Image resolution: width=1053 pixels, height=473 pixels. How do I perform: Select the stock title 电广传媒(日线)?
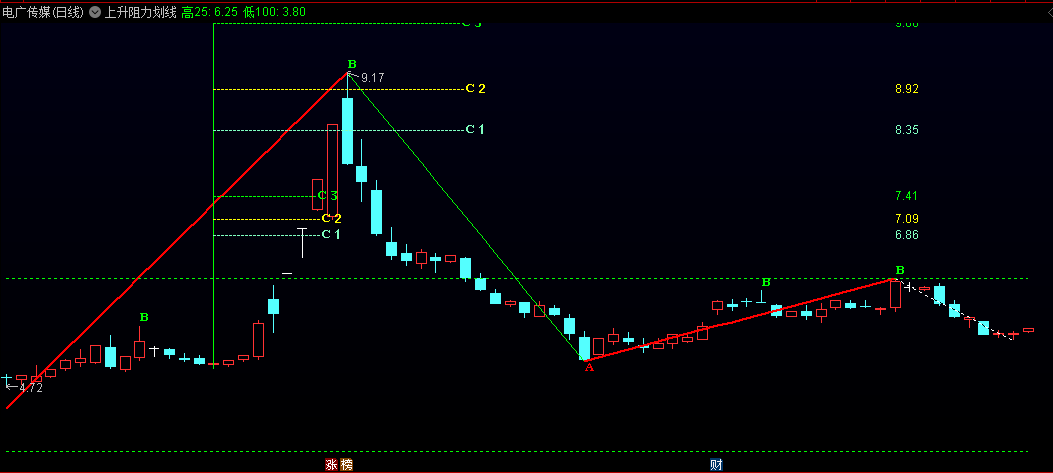coord(43,12)
